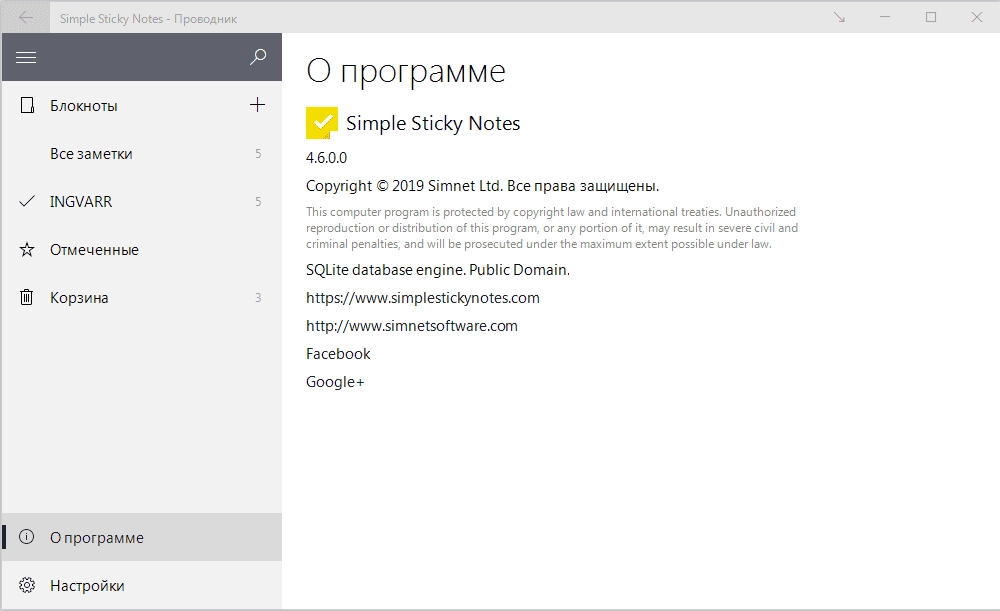Screen dimensions: 1000x611
Task: Minimize the window
Action: pos(885,17)
